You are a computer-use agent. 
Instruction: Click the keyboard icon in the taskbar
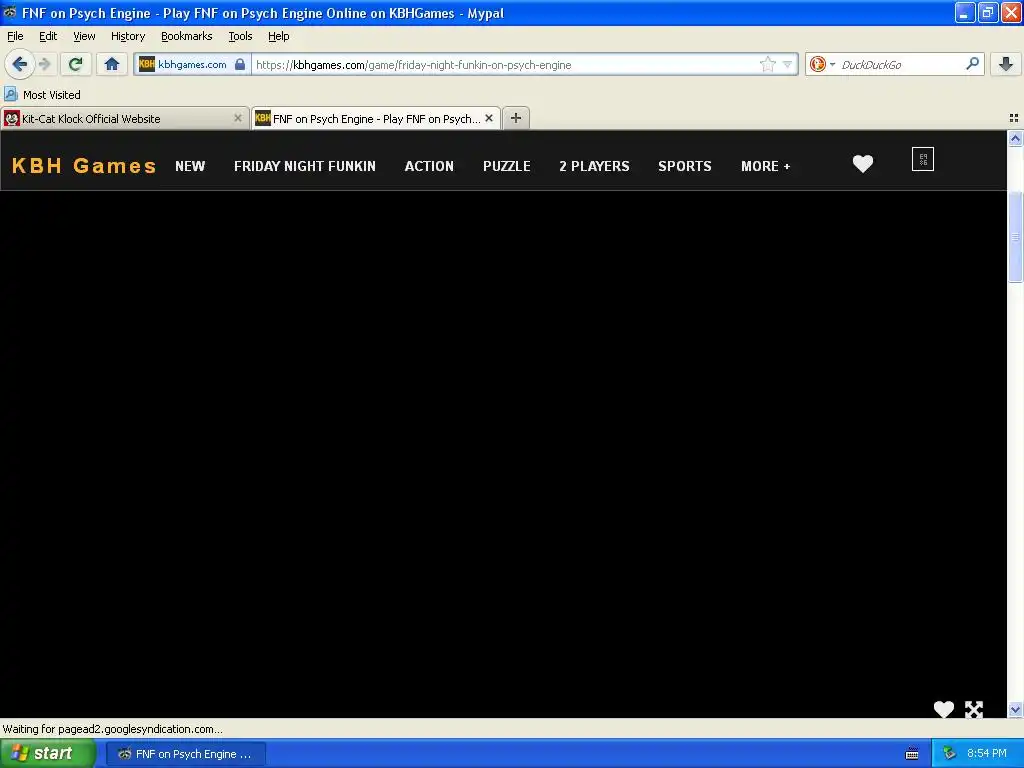[912, 754]
